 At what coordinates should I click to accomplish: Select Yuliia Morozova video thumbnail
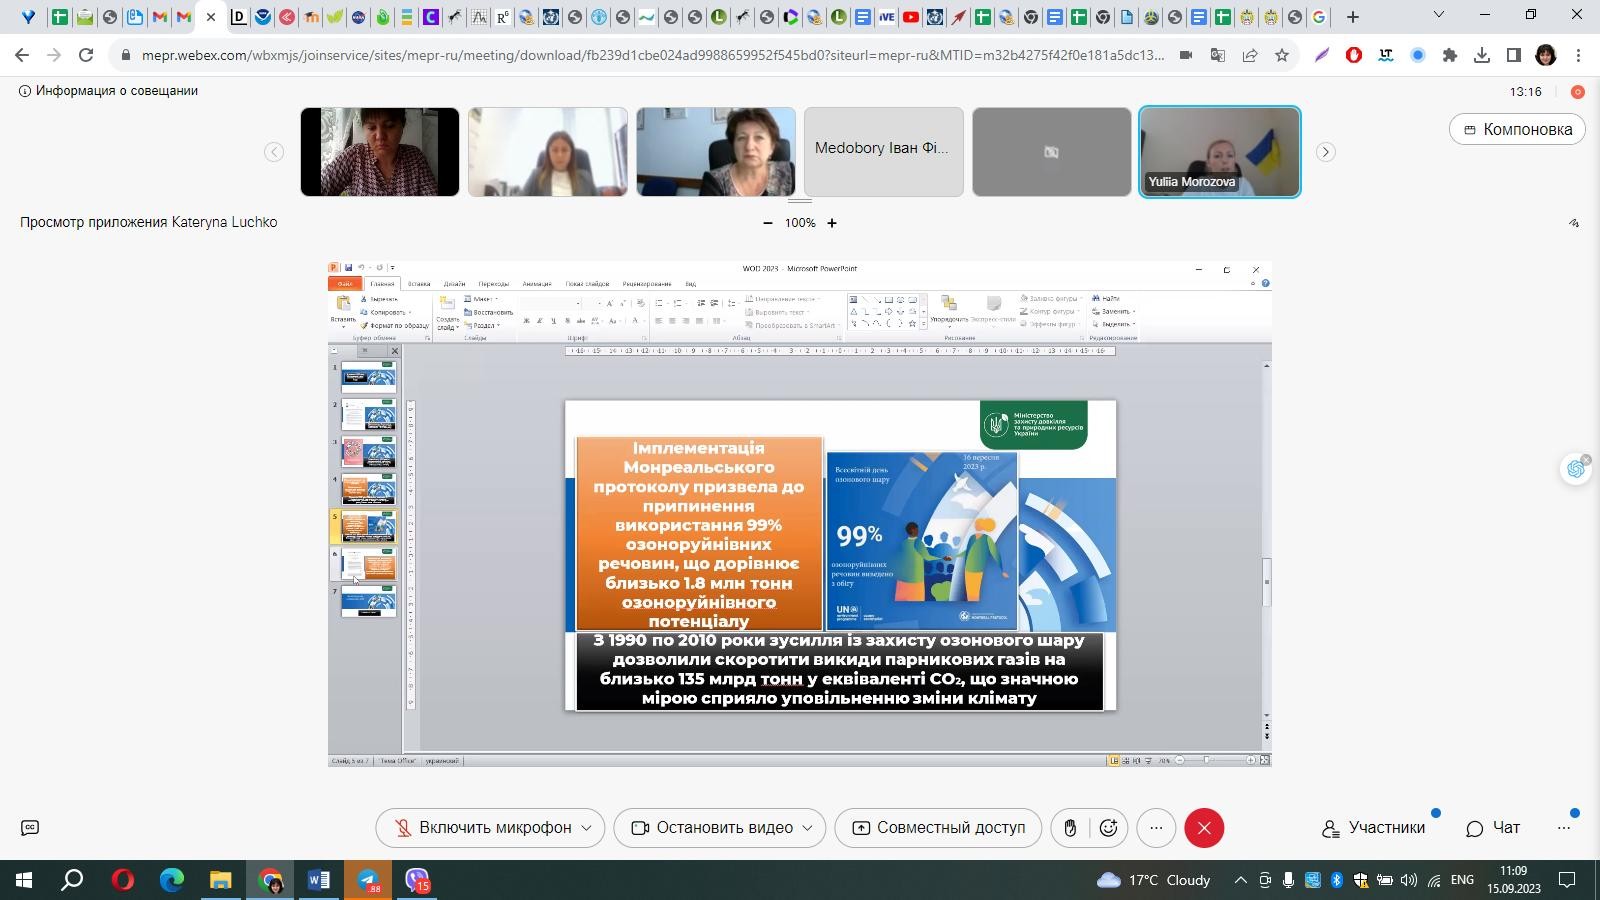click(x=1219, y=152)
